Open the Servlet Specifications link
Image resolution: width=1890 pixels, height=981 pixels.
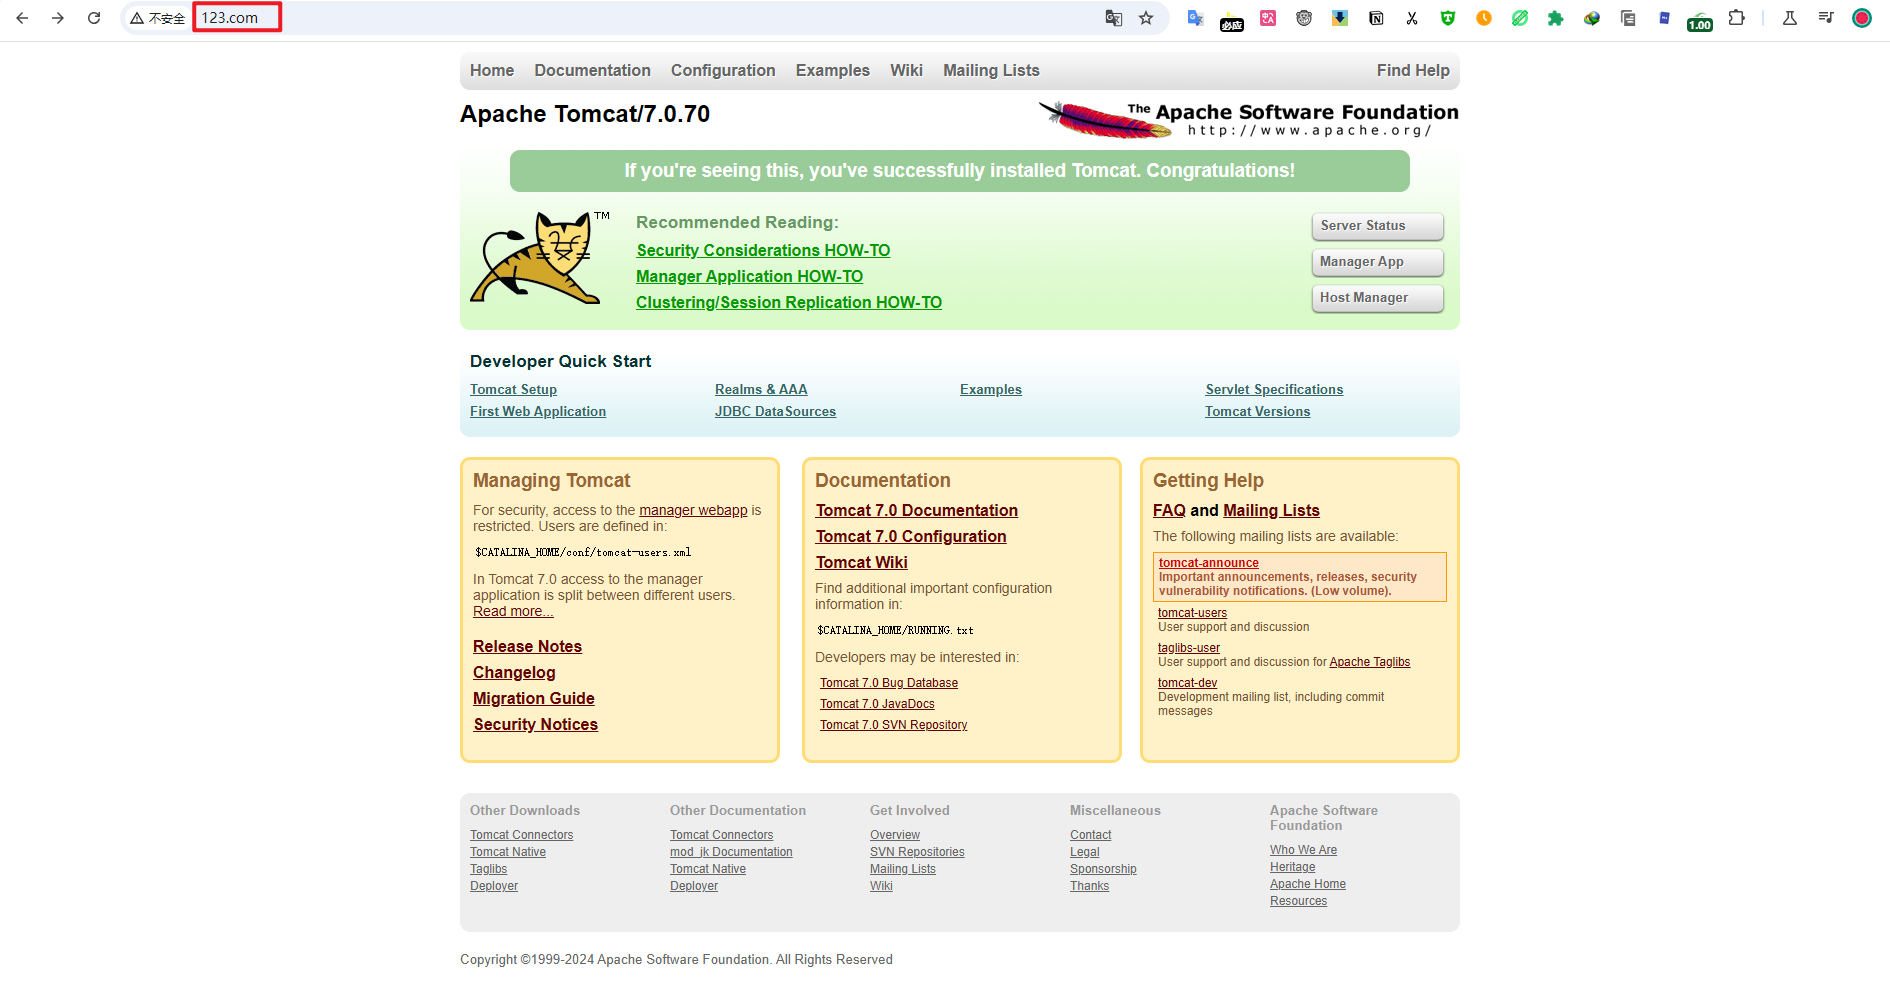1274,389
